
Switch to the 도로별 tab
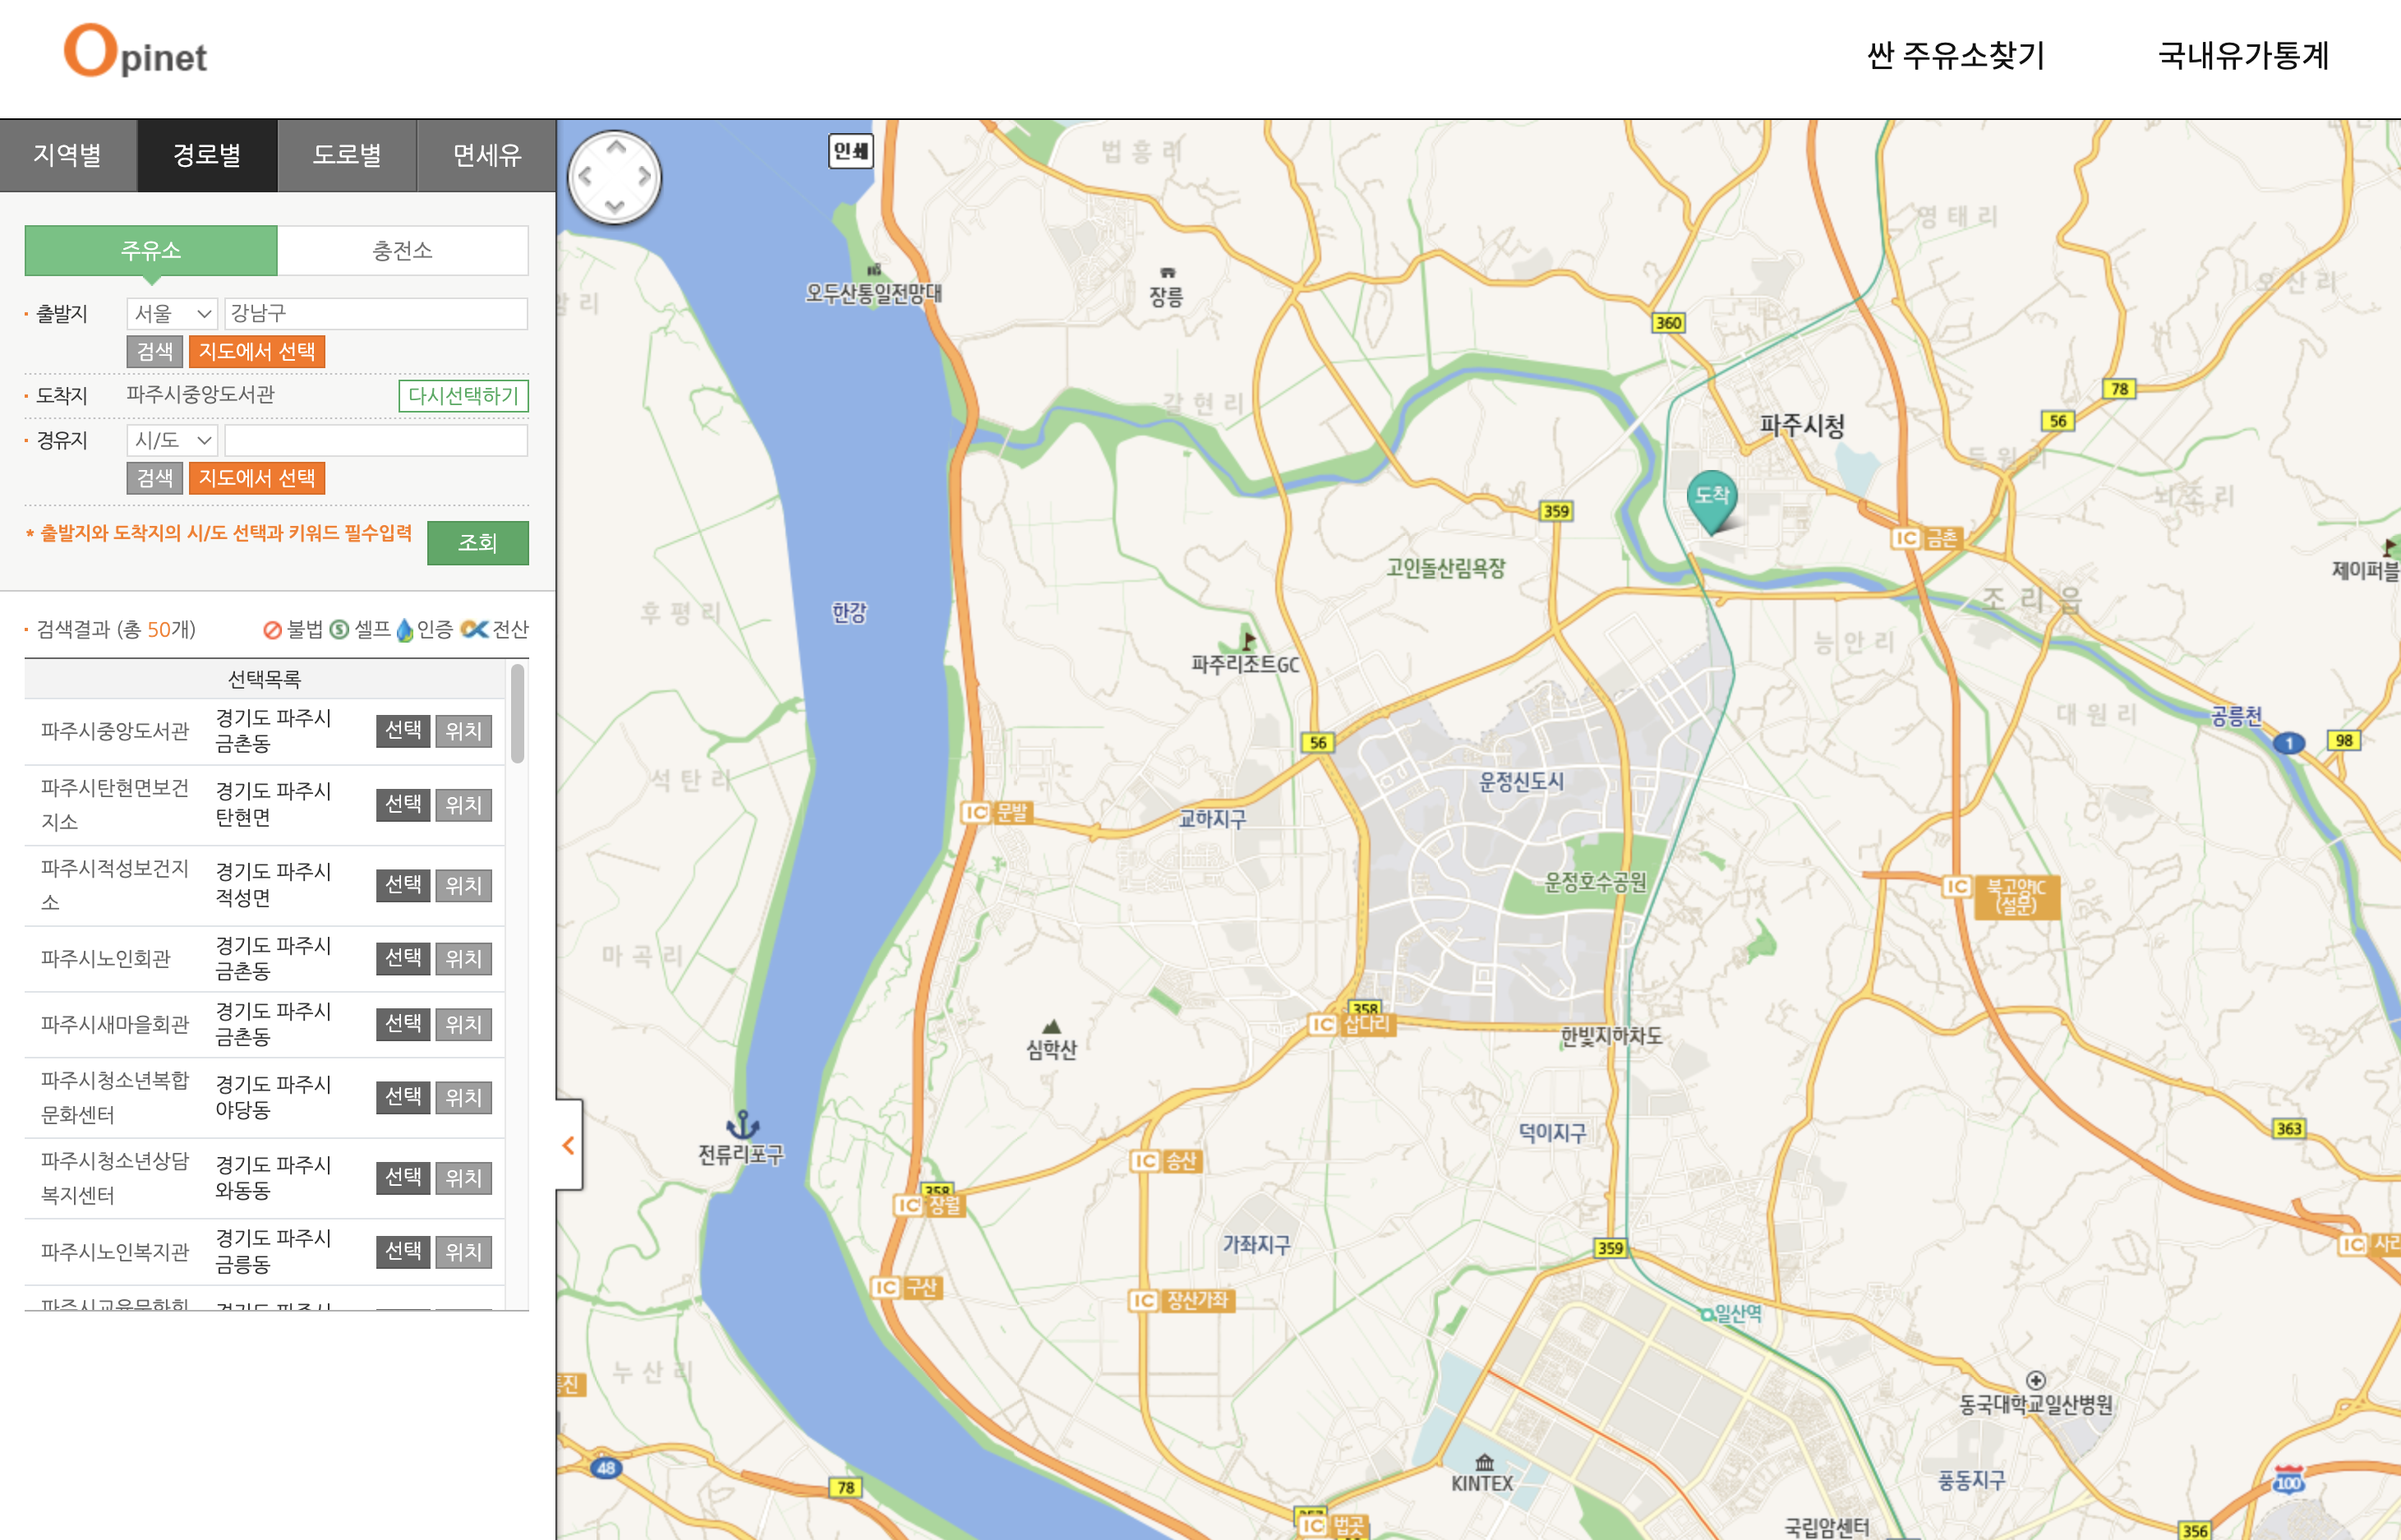[347, 155]
